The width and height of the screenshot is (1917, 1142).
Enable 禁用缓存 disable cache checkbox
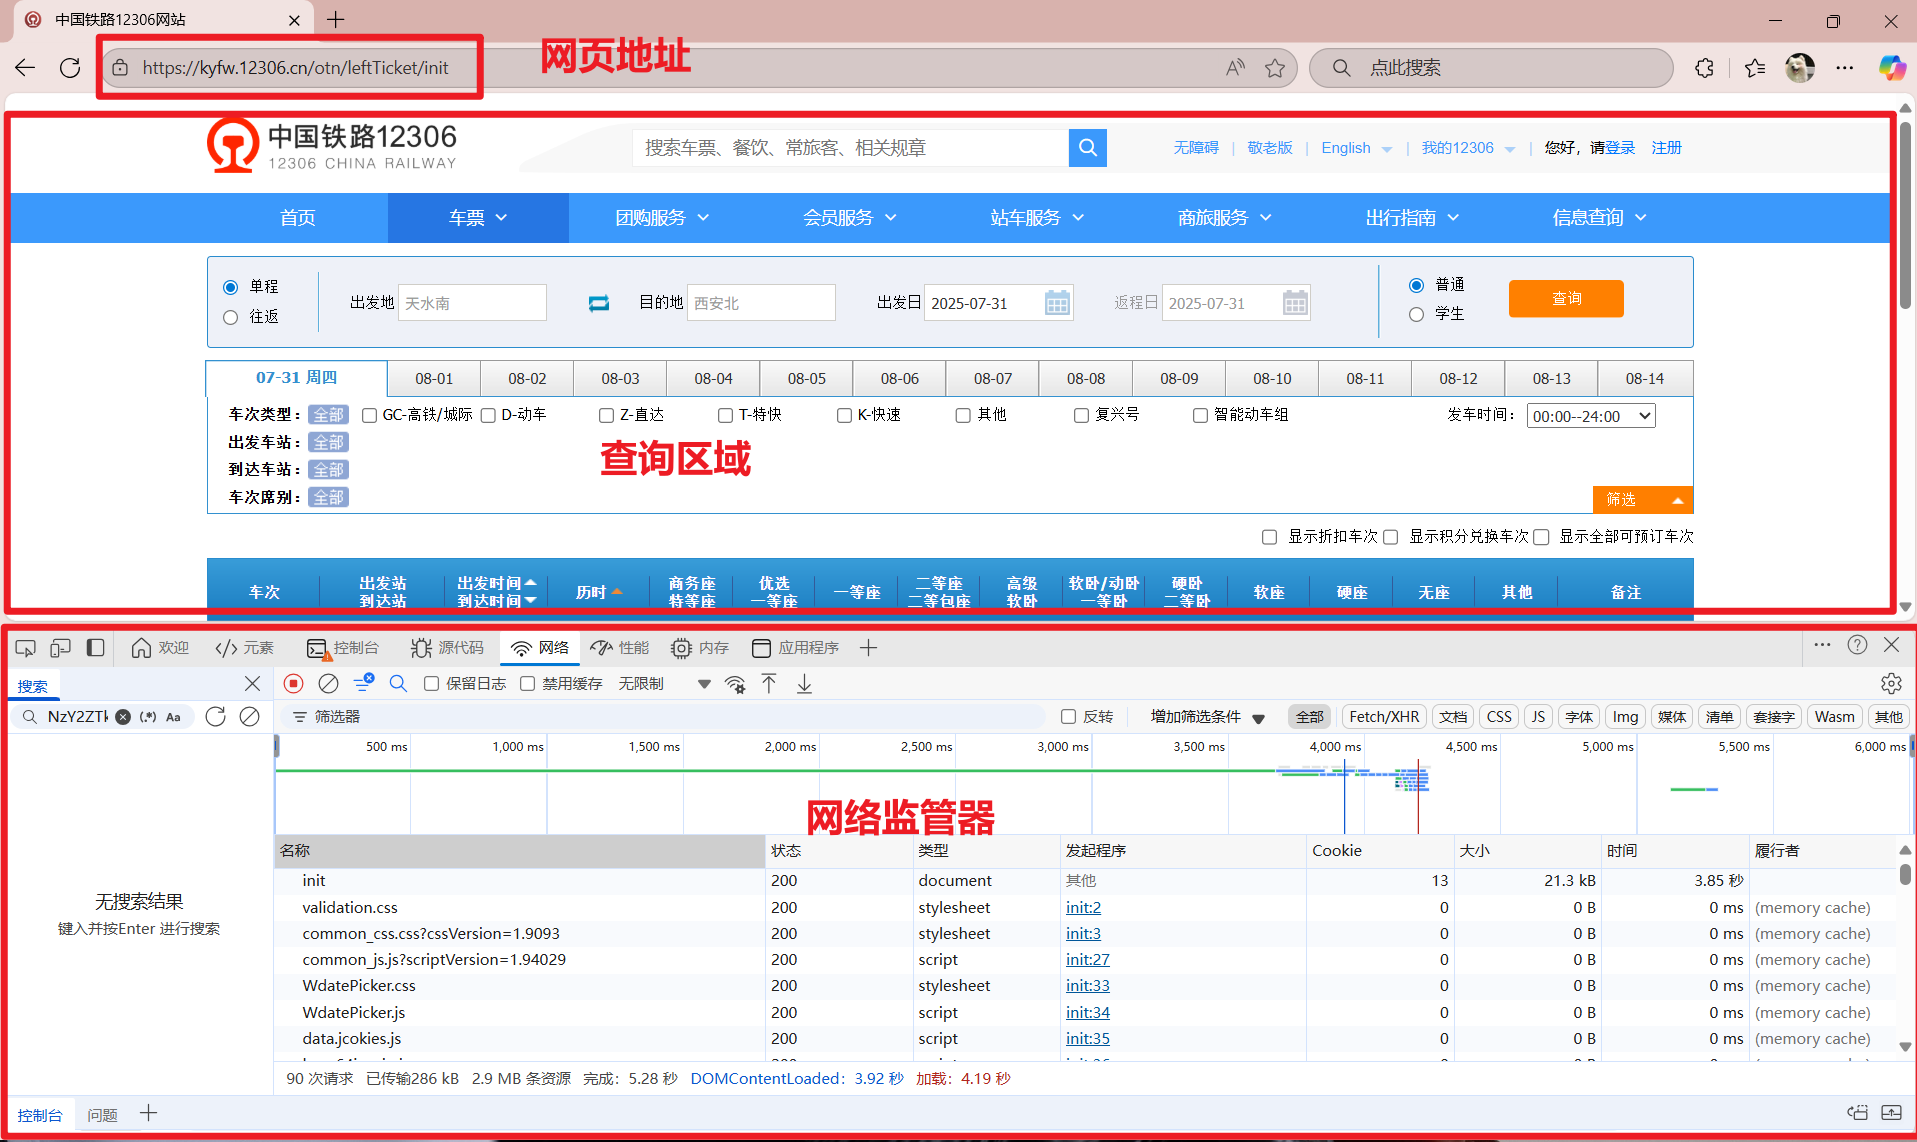click(x=528, y=684)
